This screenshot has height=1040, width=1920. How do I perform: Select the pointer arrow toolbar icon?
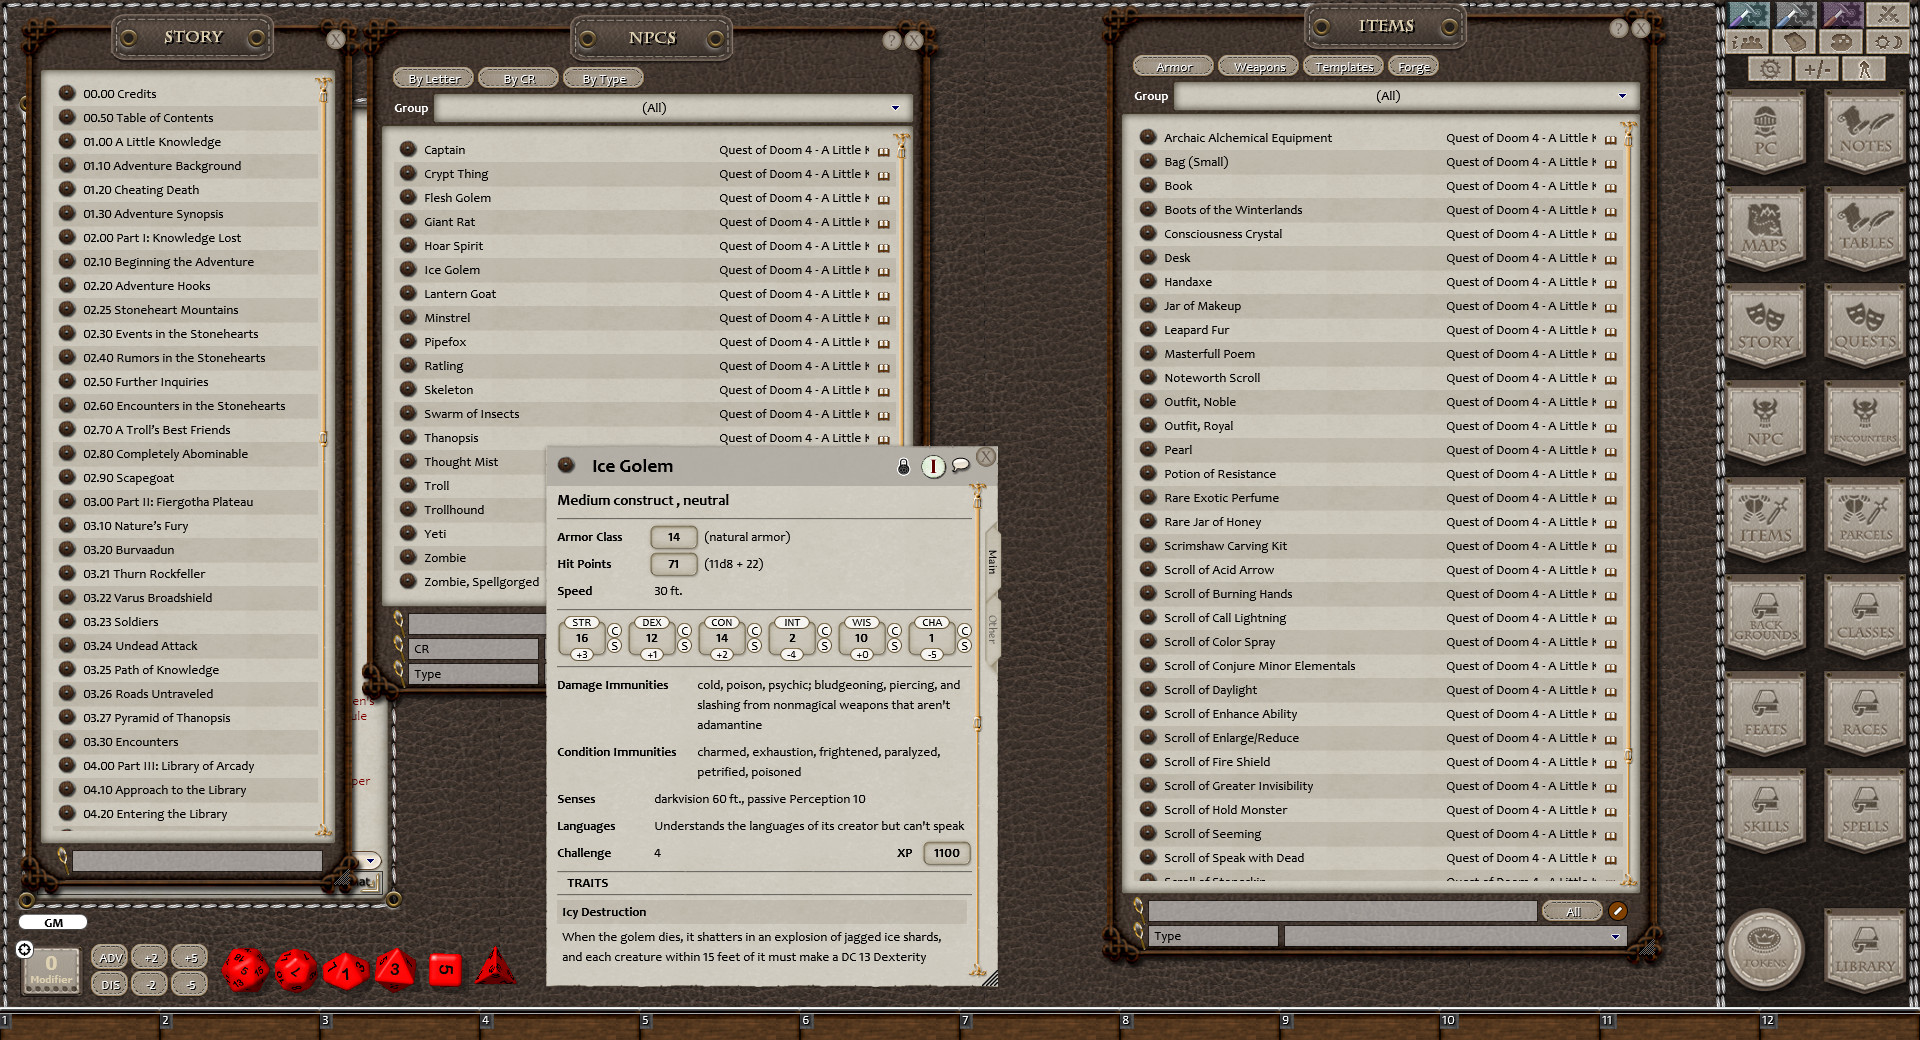click(x=1863, y=68)
